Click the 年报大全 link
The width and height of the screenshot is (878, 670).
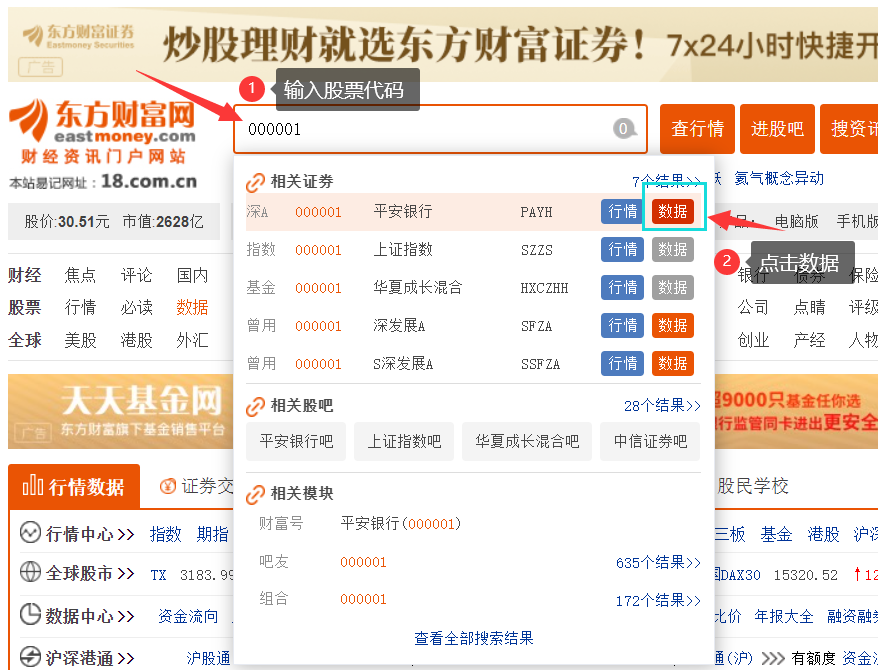(783, 616)
